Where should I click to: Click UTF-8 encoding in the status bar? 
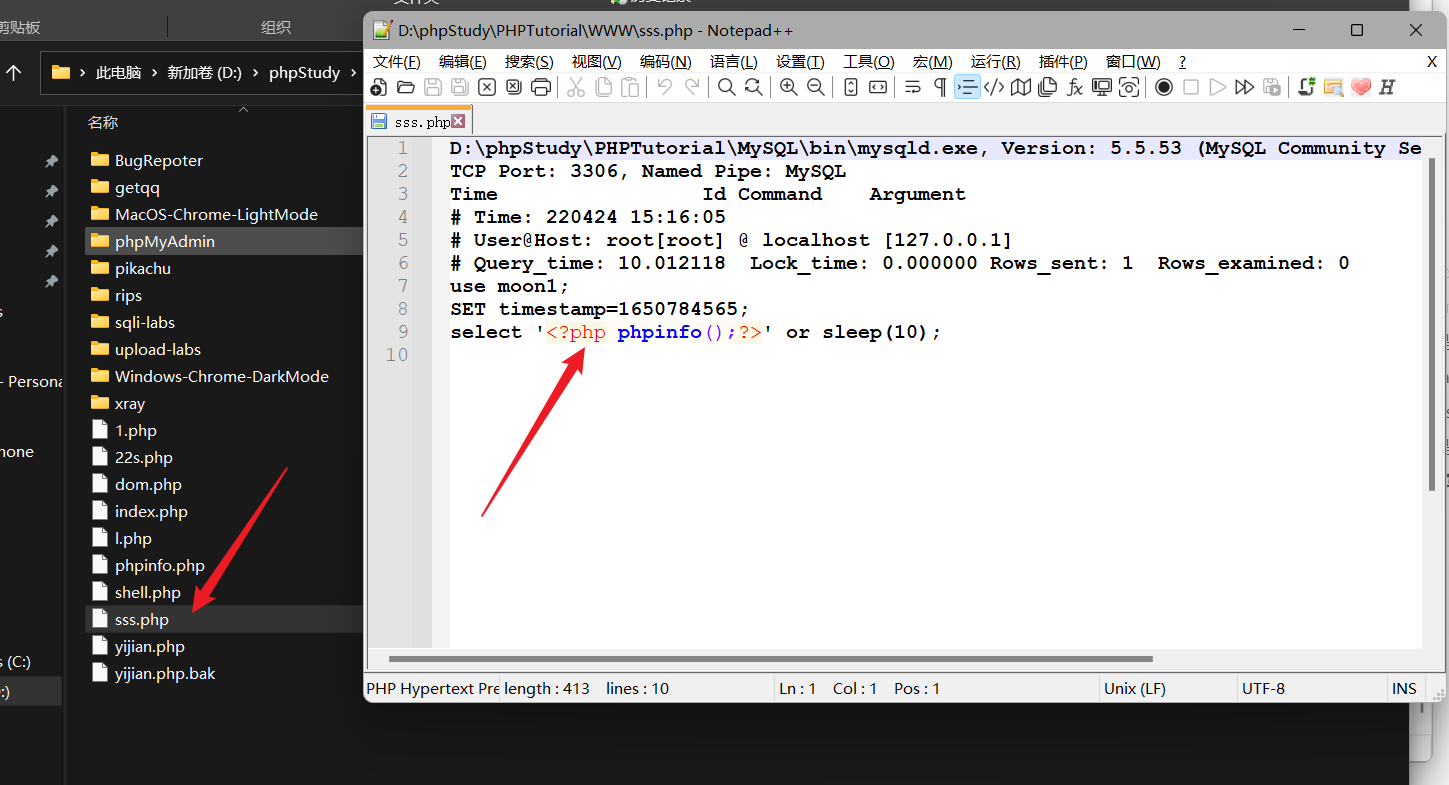point(1263,688)
